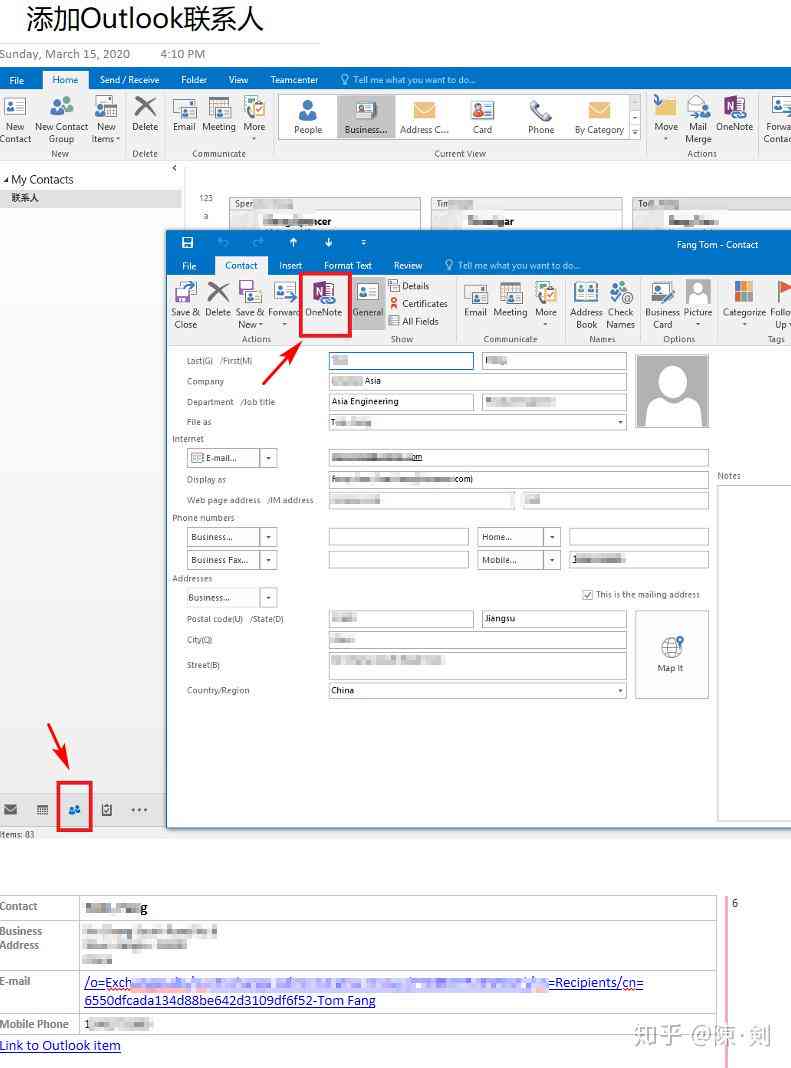
Task: Open New Items menu in main ribbon
Action: (x=106, y=120)
